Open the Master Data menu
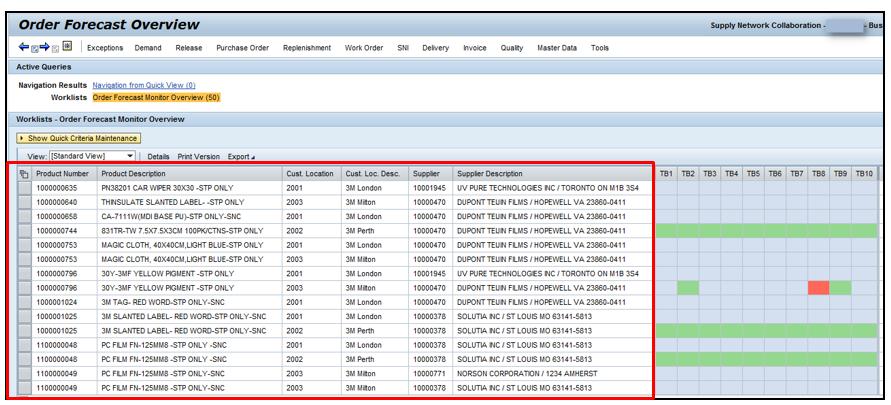Viewport: 891px width, 405px height. 557,48
